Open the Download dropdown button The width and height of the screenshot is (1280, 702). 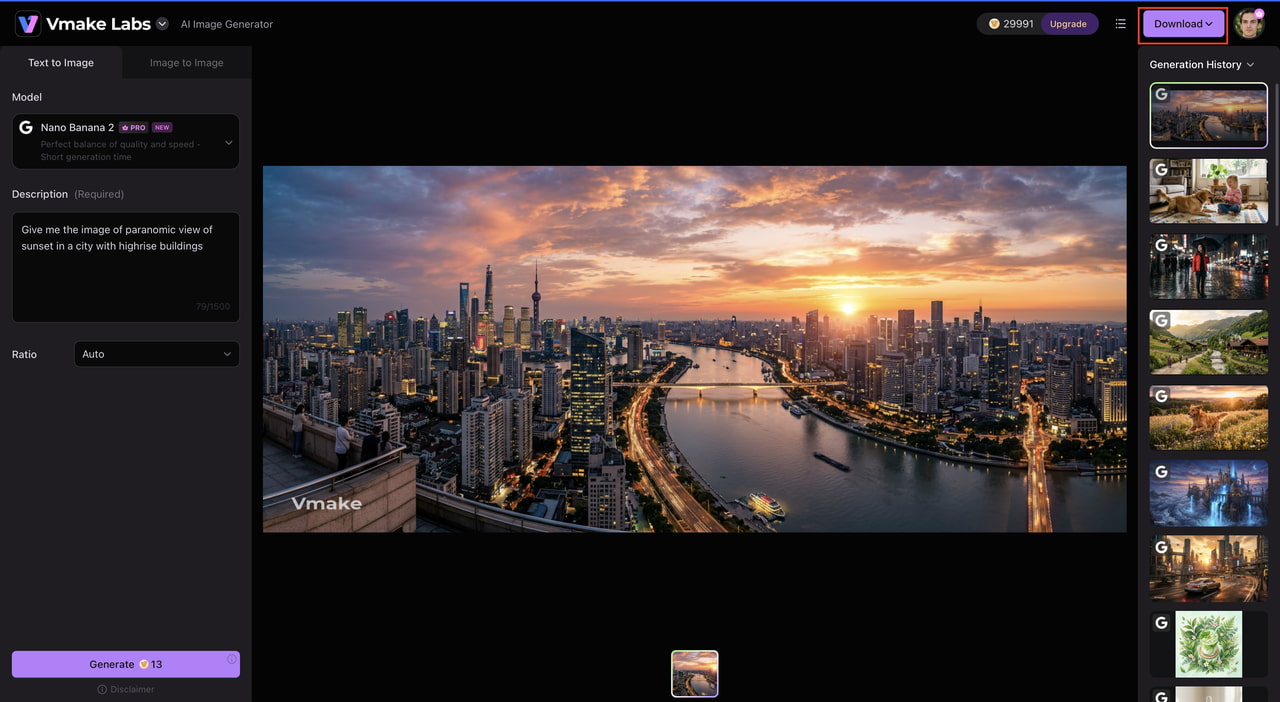pyautogui.click(x=1184, y=24)
